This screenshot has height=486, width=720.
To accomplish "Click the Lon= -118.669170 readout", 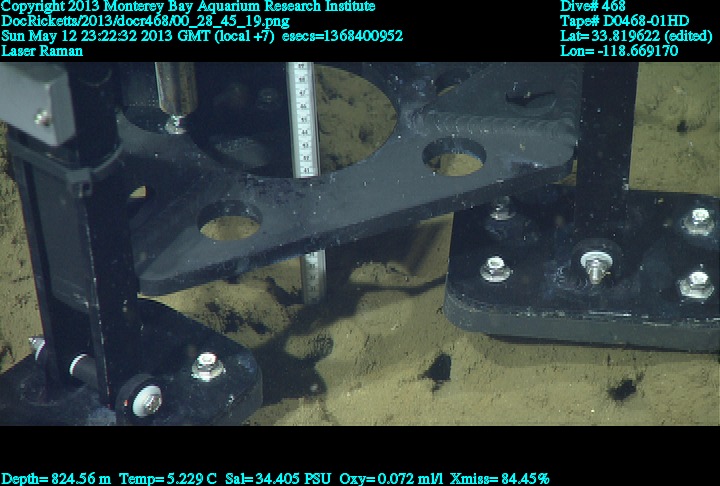I will pos(619,51).
